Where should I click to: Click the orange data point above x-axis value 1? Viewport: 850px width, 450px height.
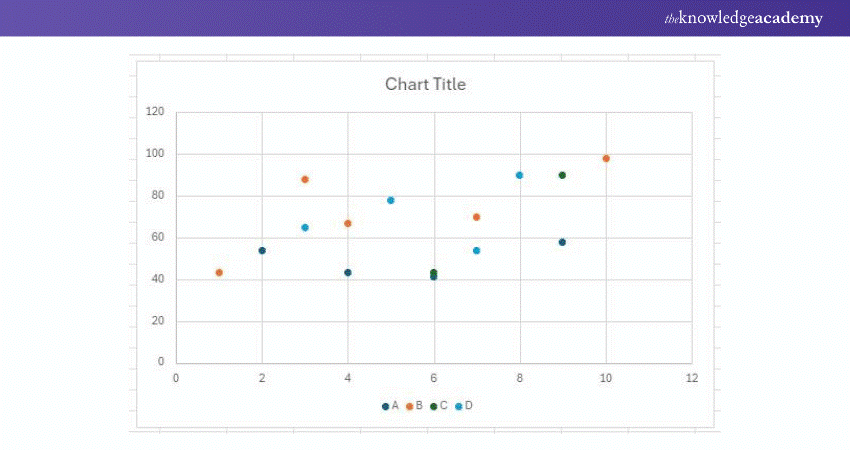219,272
